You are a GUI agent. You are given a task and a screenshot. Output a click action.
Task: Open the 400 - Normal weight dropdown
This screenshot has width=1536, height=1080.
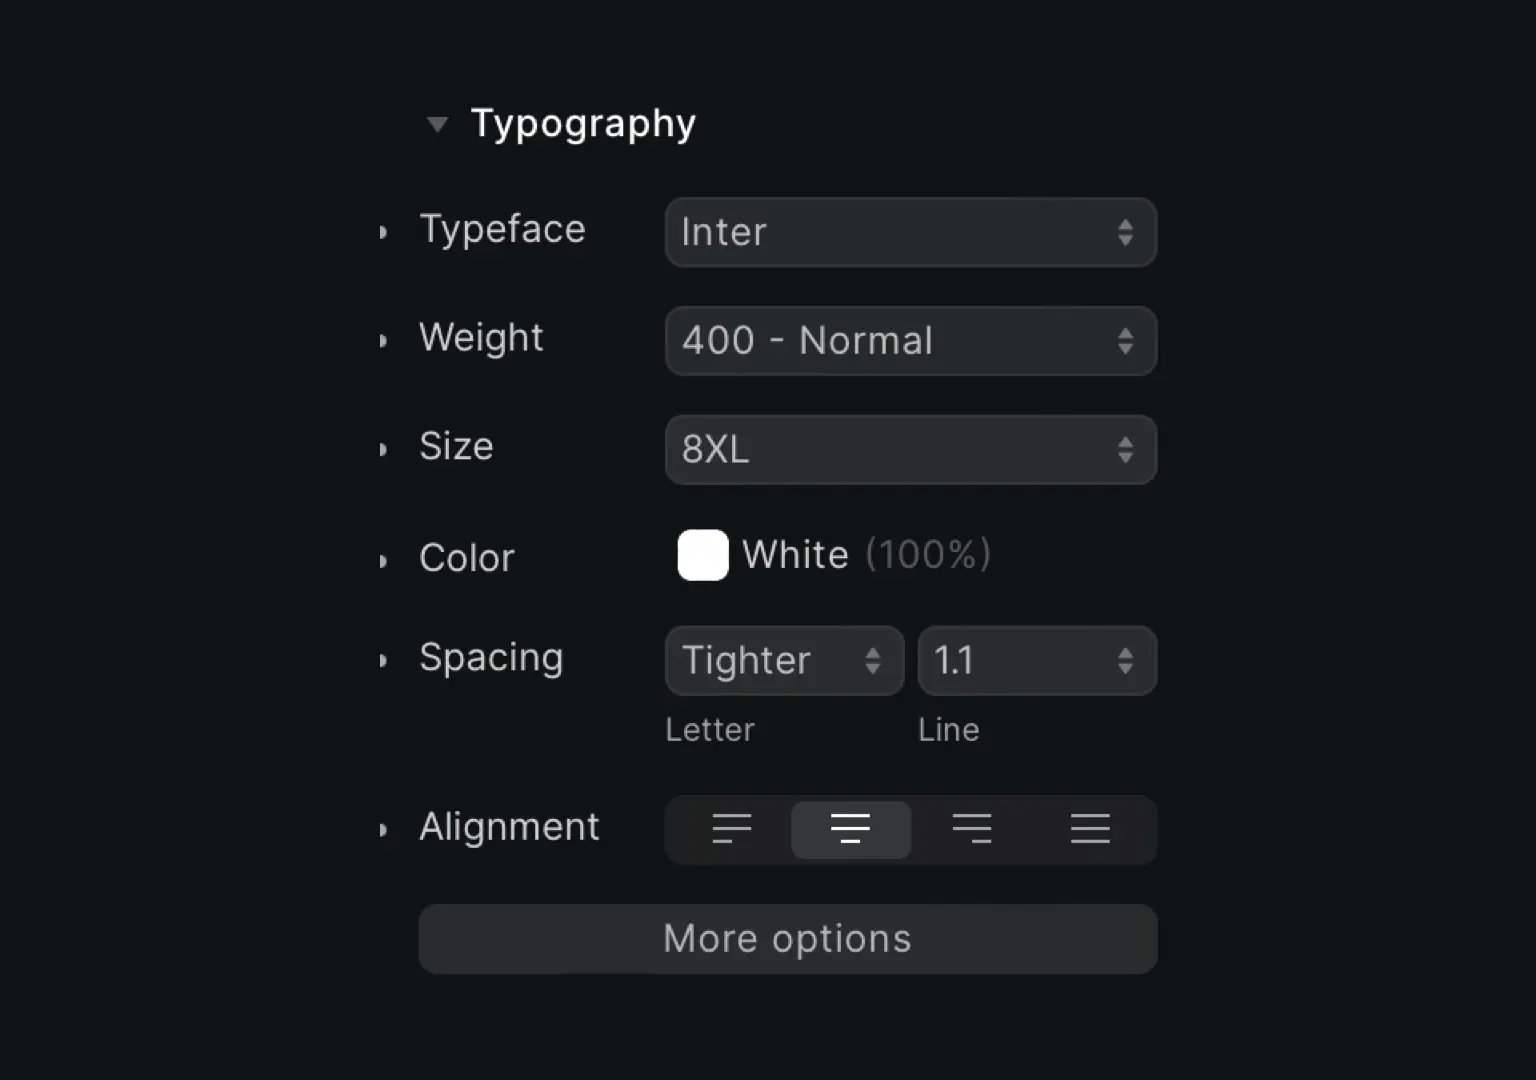pyautogui.click(x=911, y=341)
